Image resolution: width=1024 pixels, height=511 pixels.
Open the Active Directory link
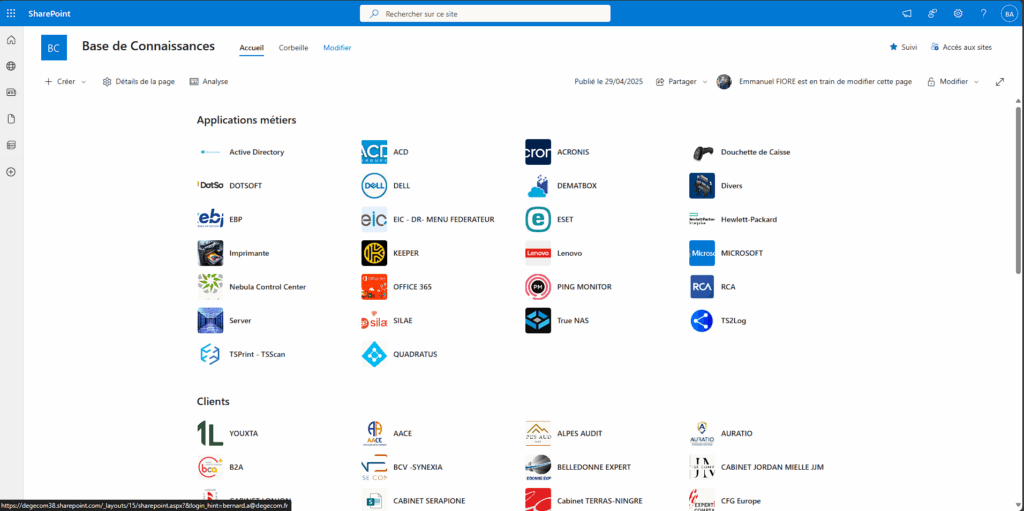pyautogui.click(x=257, y=152)
